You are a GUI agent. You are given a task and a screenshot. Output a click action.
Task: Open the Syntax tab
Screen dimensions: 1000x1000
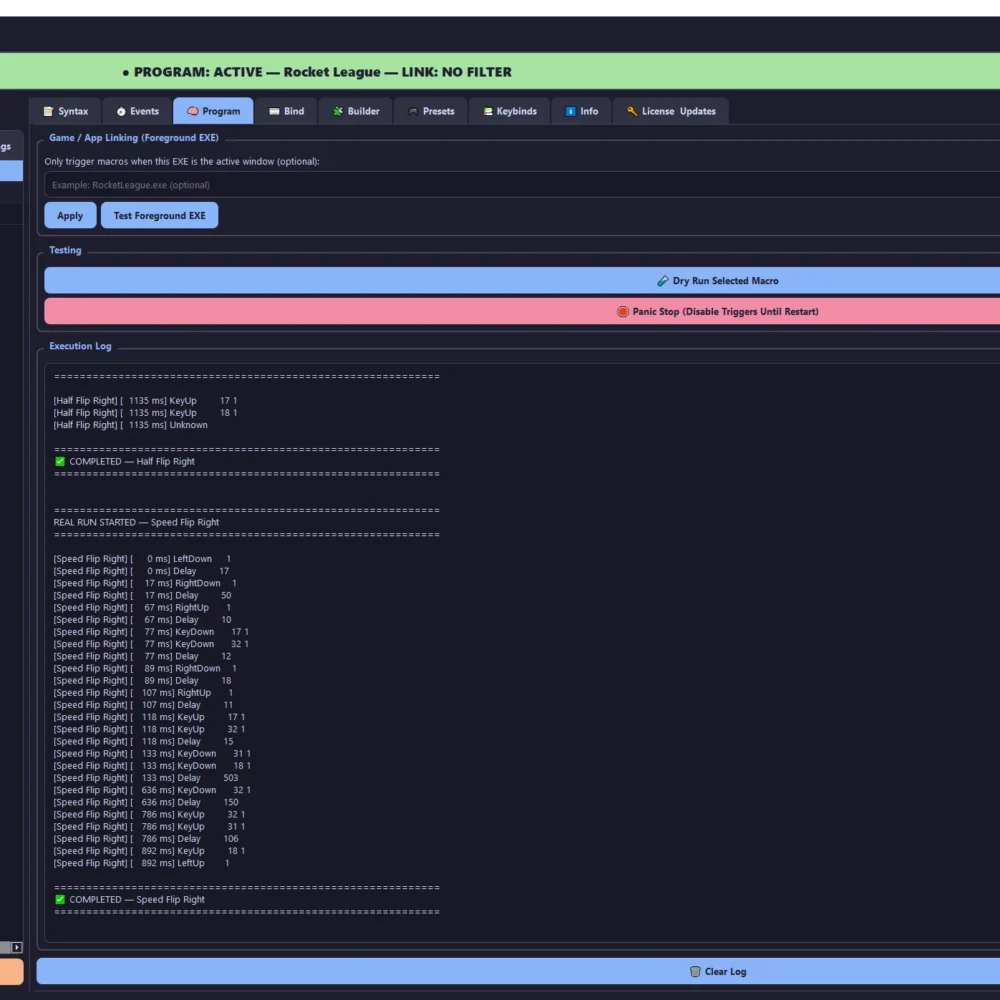click(65, 111)
